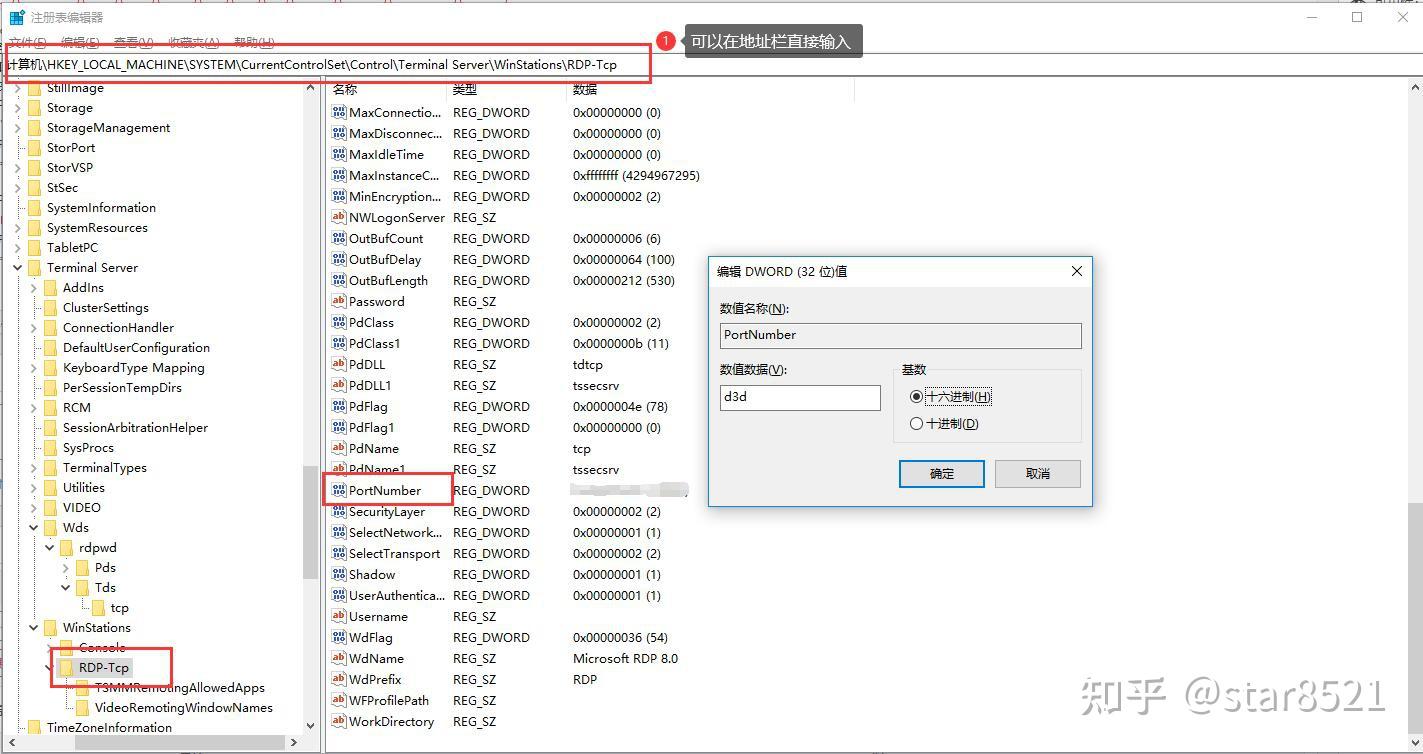This screenshot has height=754, width=1423.
Task: Collapse the Terminal Server tree node
Action: [x=18, y=267]
